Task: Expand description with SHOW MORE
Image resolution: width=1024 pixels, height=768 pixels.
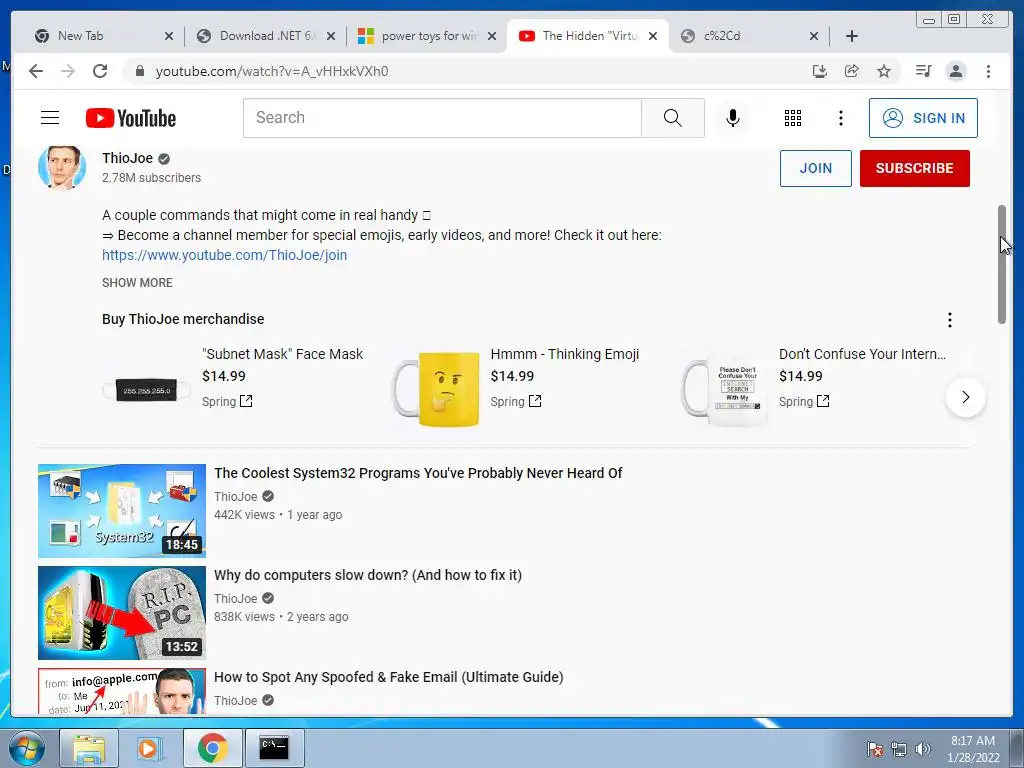Action: coord(137,283)
